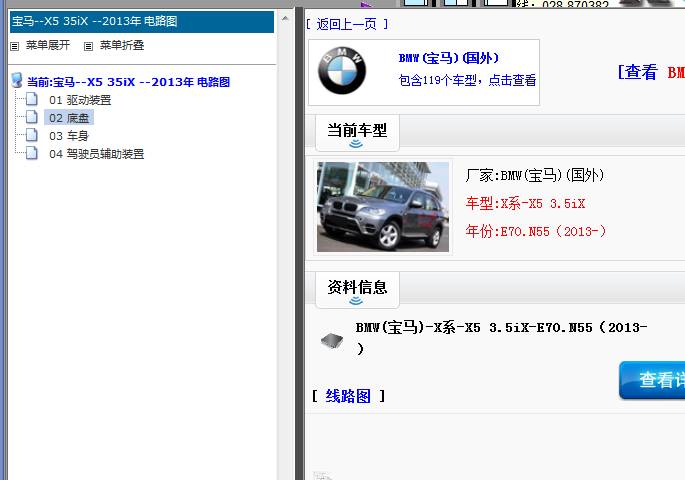Image resolution: width=685 pixels, height=480 pixels.
Task: Expand all menus via 菜单展开
Action: [48, 45]
